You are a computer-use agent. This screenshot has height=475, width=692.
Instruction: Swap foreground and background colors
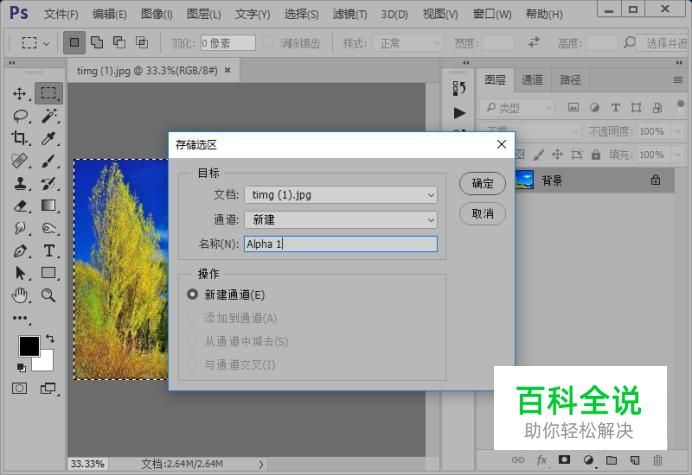(50, 339)
